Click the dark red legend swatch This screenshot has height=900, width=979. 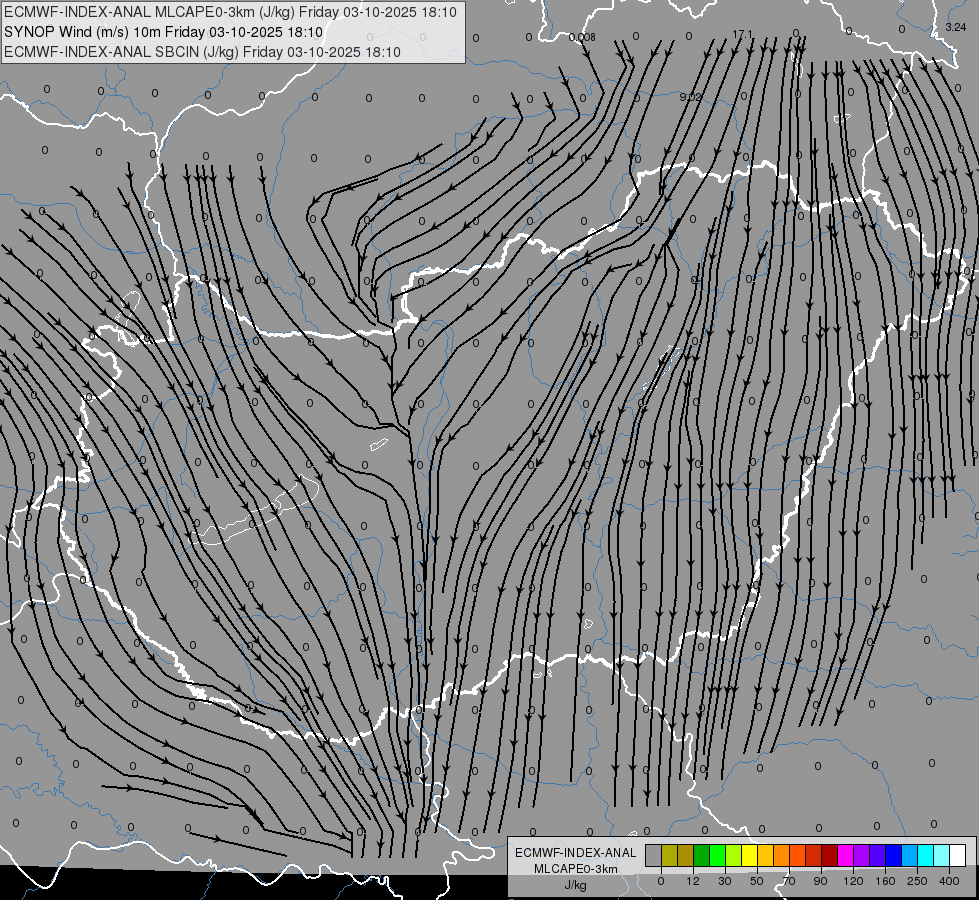[830, 856]
